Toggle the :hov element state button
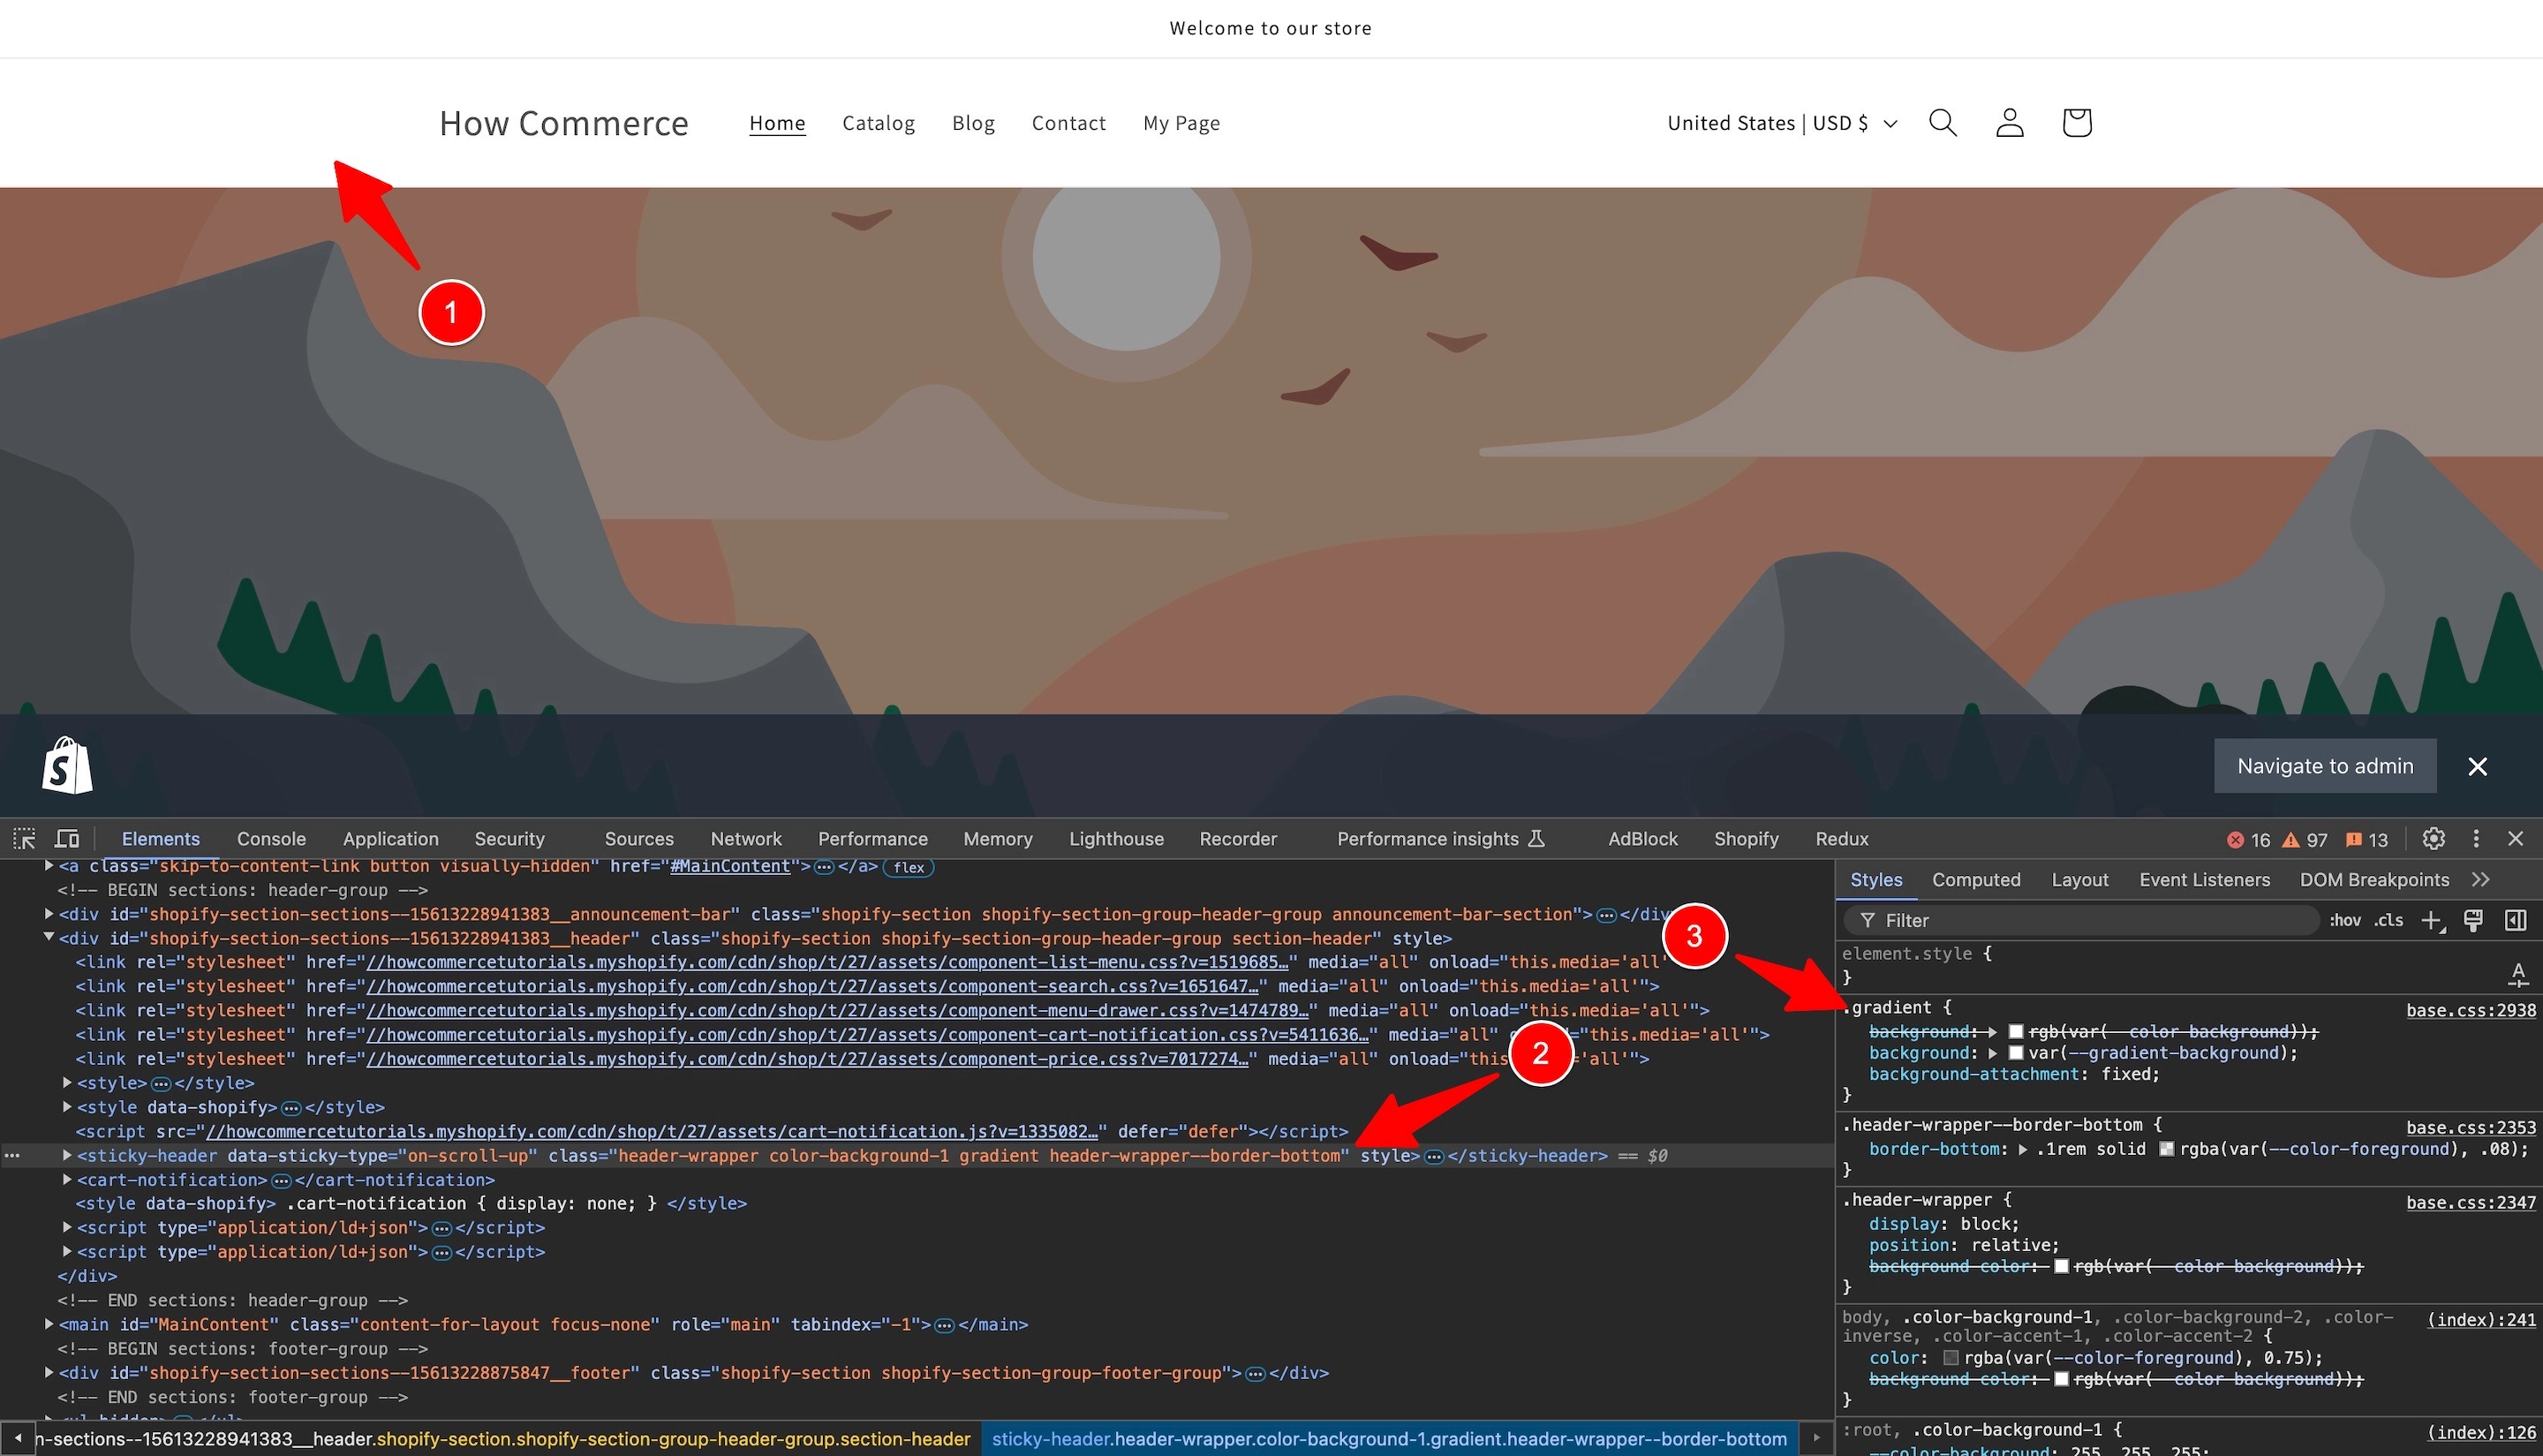This screenshot has width=2543, height=1456. click(2345, 920)
